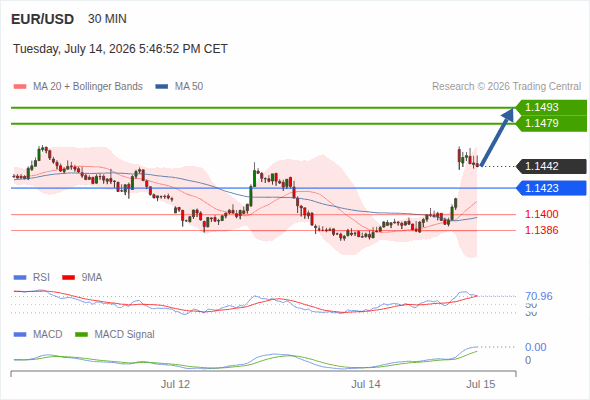Viewport: 590px width, 400px height.
Task: Click the 9MA red legend marker
Action: pos(68,278)
